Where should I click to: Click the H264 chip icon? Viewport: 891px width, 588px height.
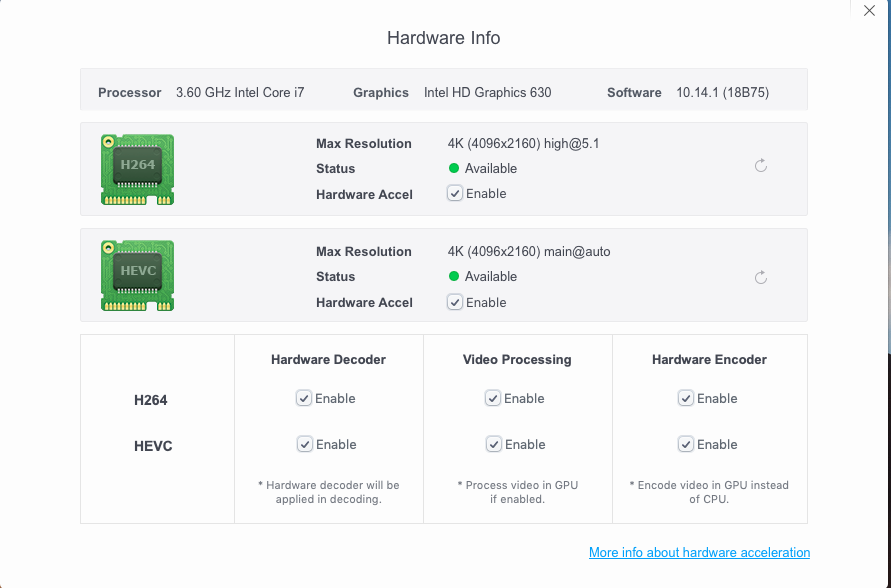coord(138,169)
